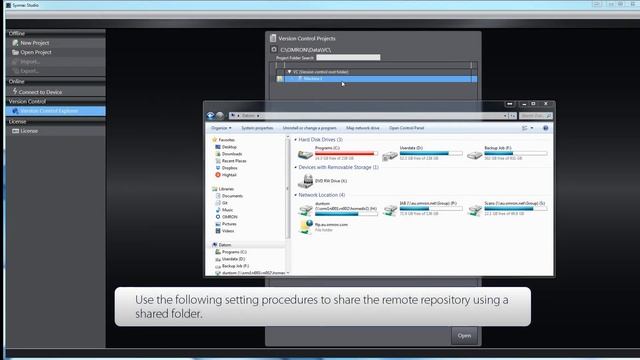Select Music library
640x360 pixels.
(227, 210)
